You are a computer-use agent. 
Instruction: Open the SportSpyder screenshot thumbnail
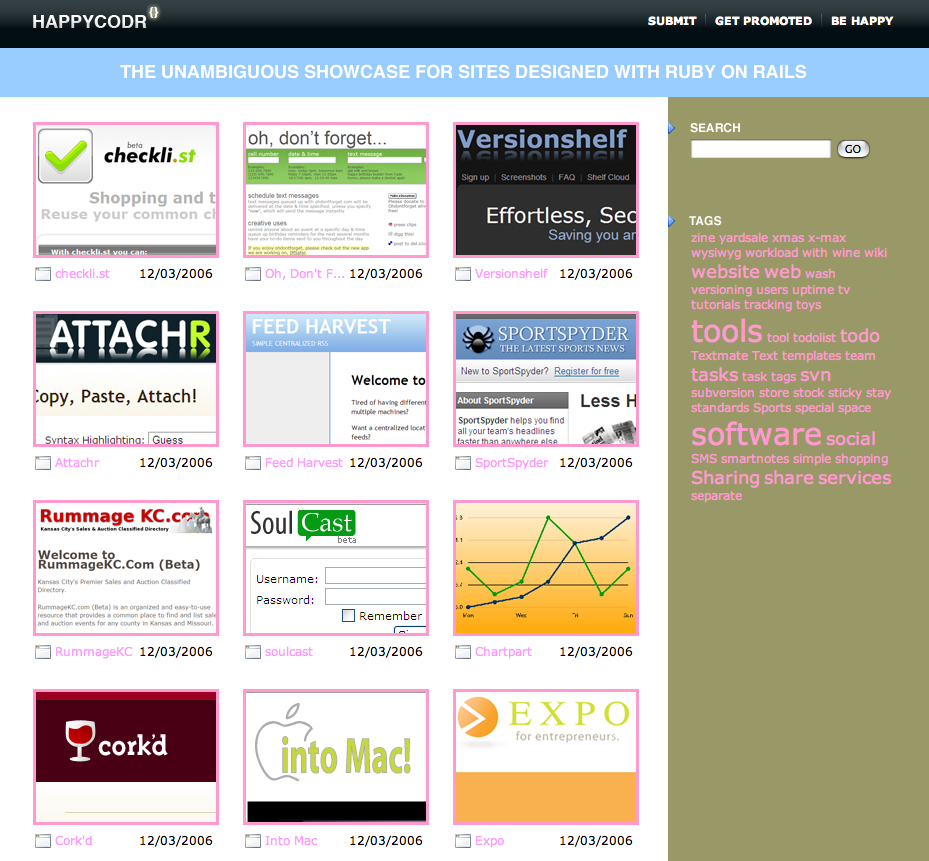point(546,379)
